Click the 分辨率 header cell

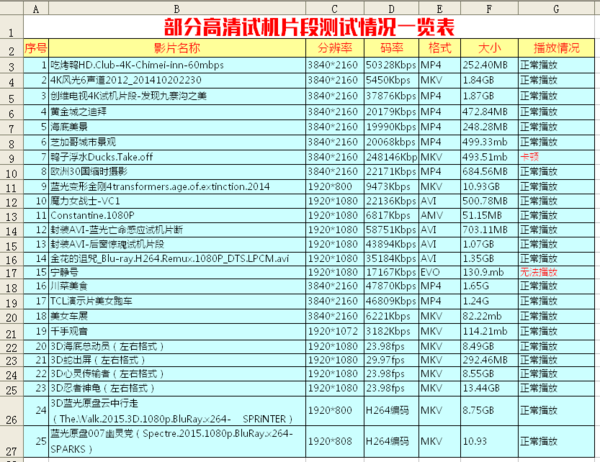[x=335, y=48]
